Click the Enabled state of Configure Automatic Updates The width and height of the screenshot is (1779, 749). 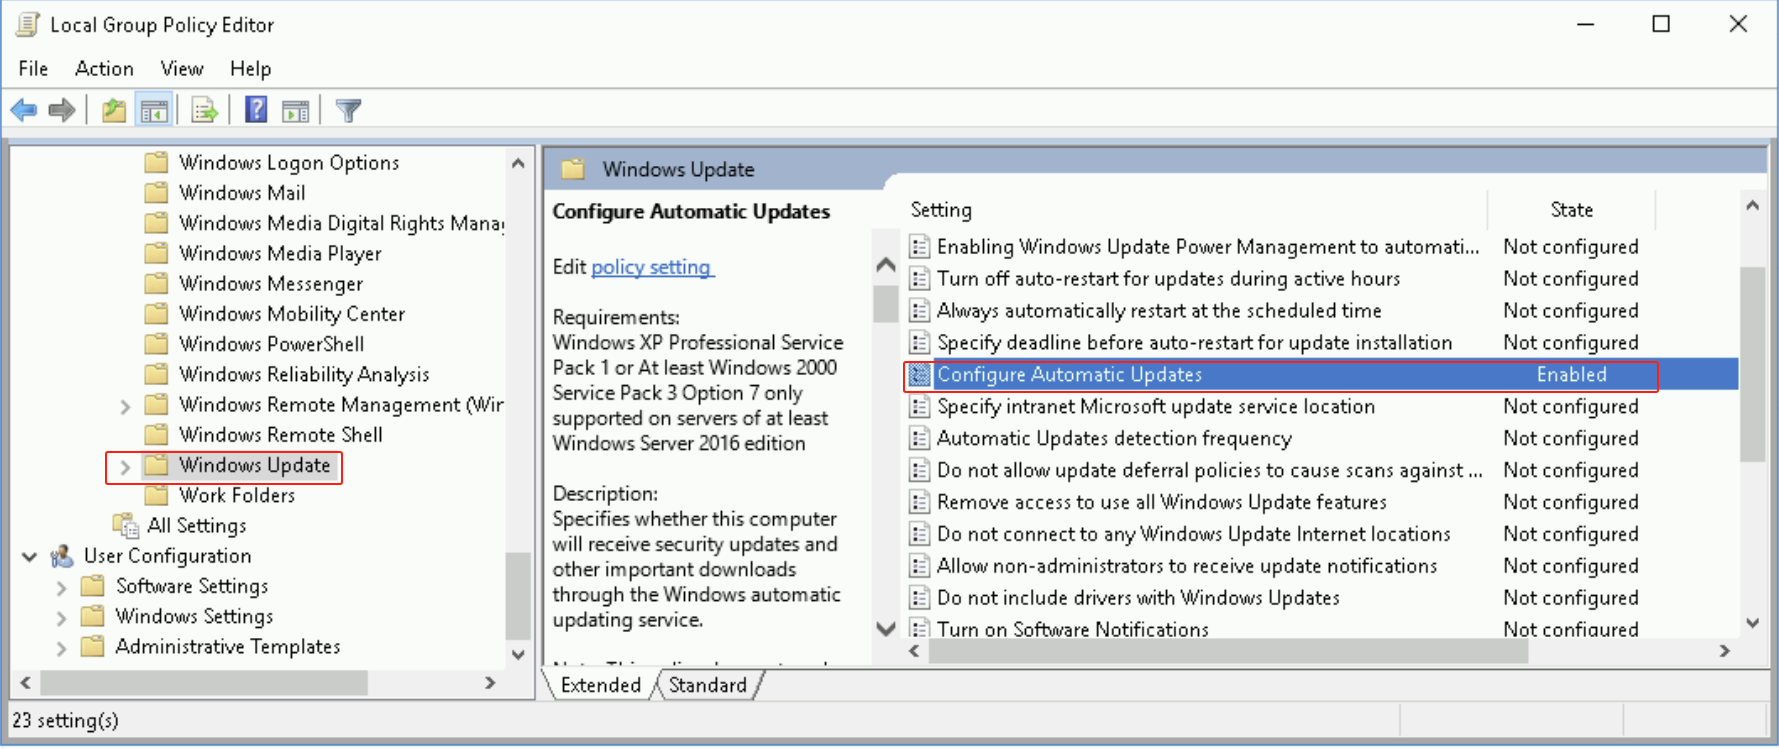(1571, 375)
